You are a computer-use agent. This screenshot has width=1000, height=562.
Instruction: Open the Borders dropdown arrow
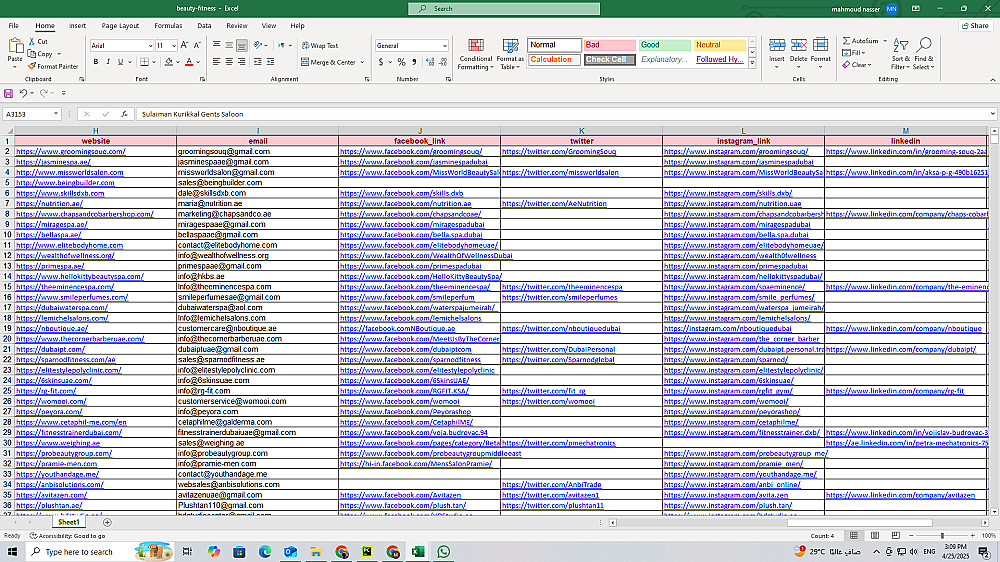[154, 63]
